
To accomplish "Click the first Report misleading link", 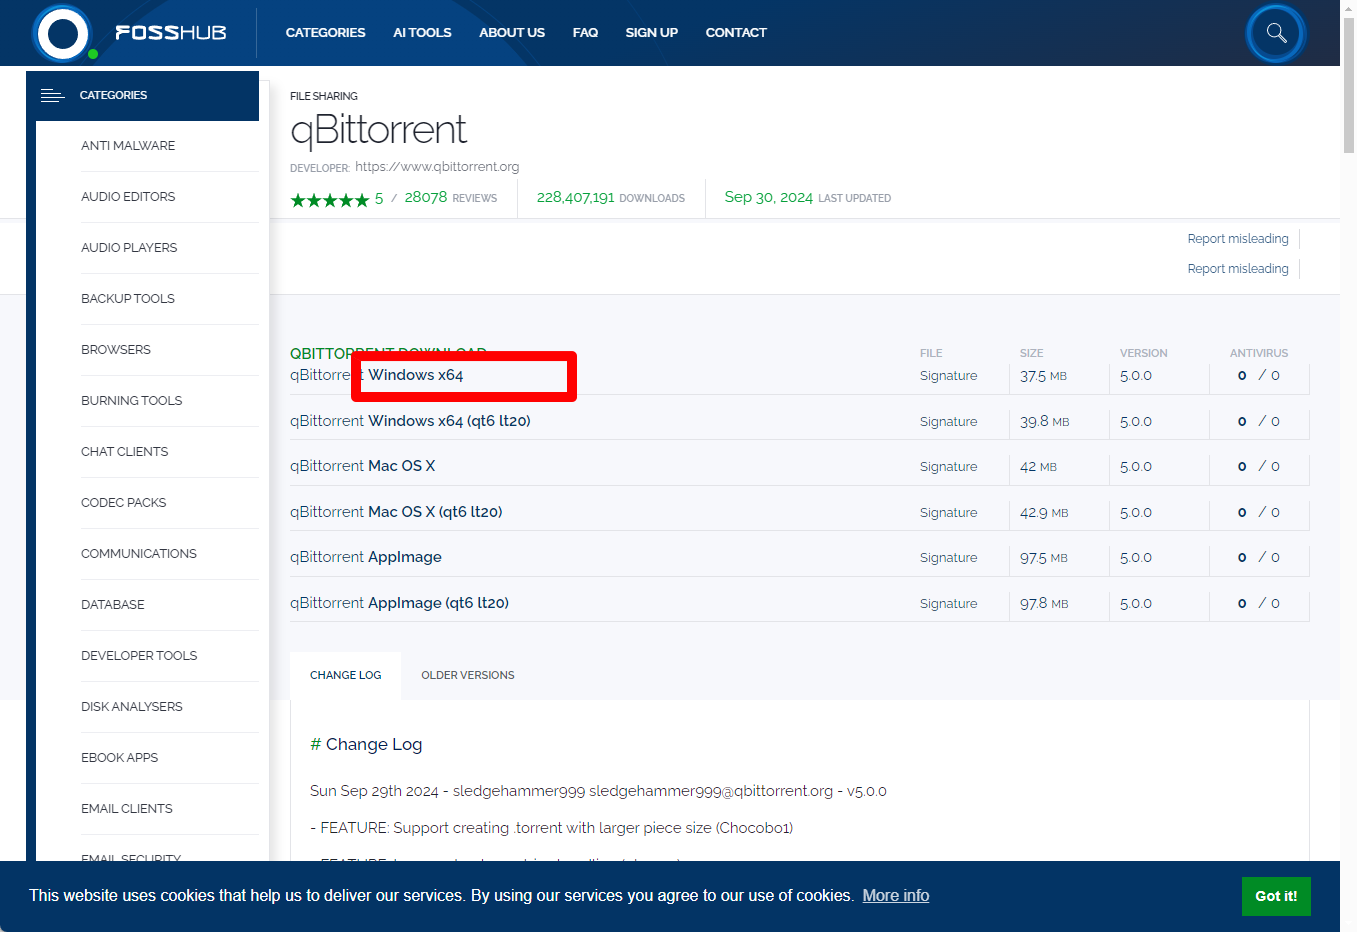I will coord(1238,239).
